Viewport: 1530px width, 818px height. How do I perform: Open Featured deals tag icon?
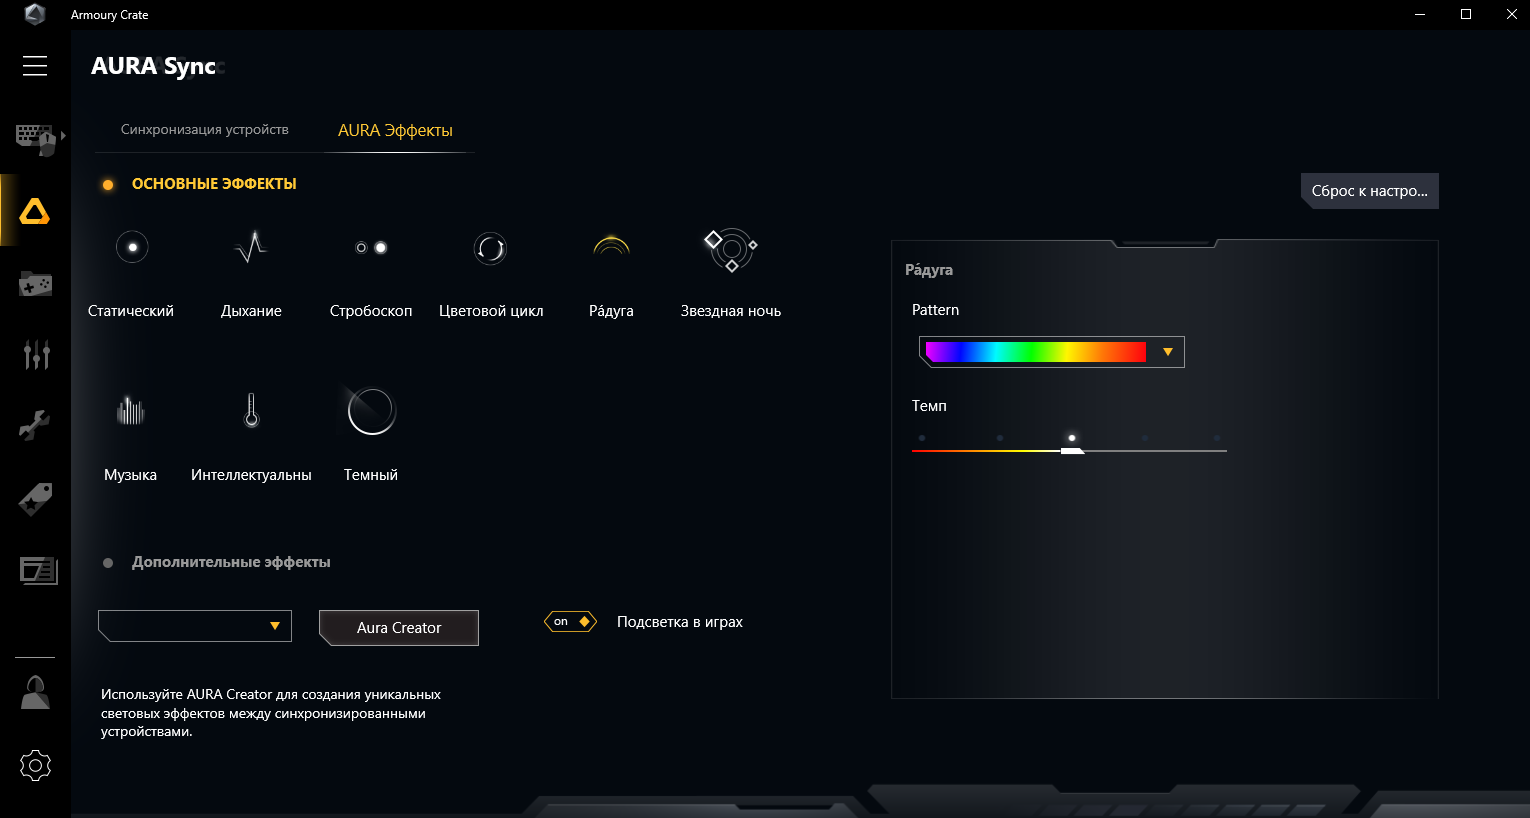35,498
